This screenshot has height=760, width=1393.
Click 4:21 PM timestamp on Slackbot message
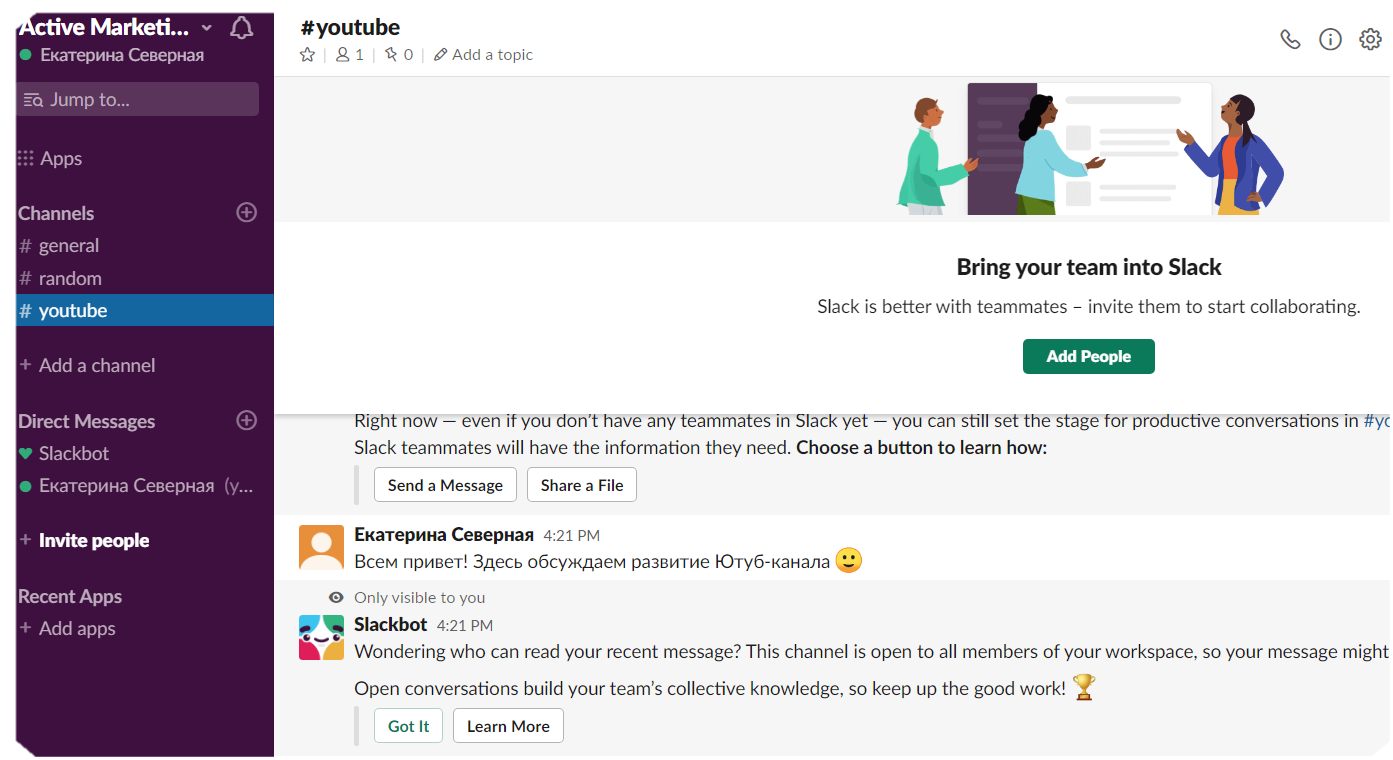click(465, 625)
